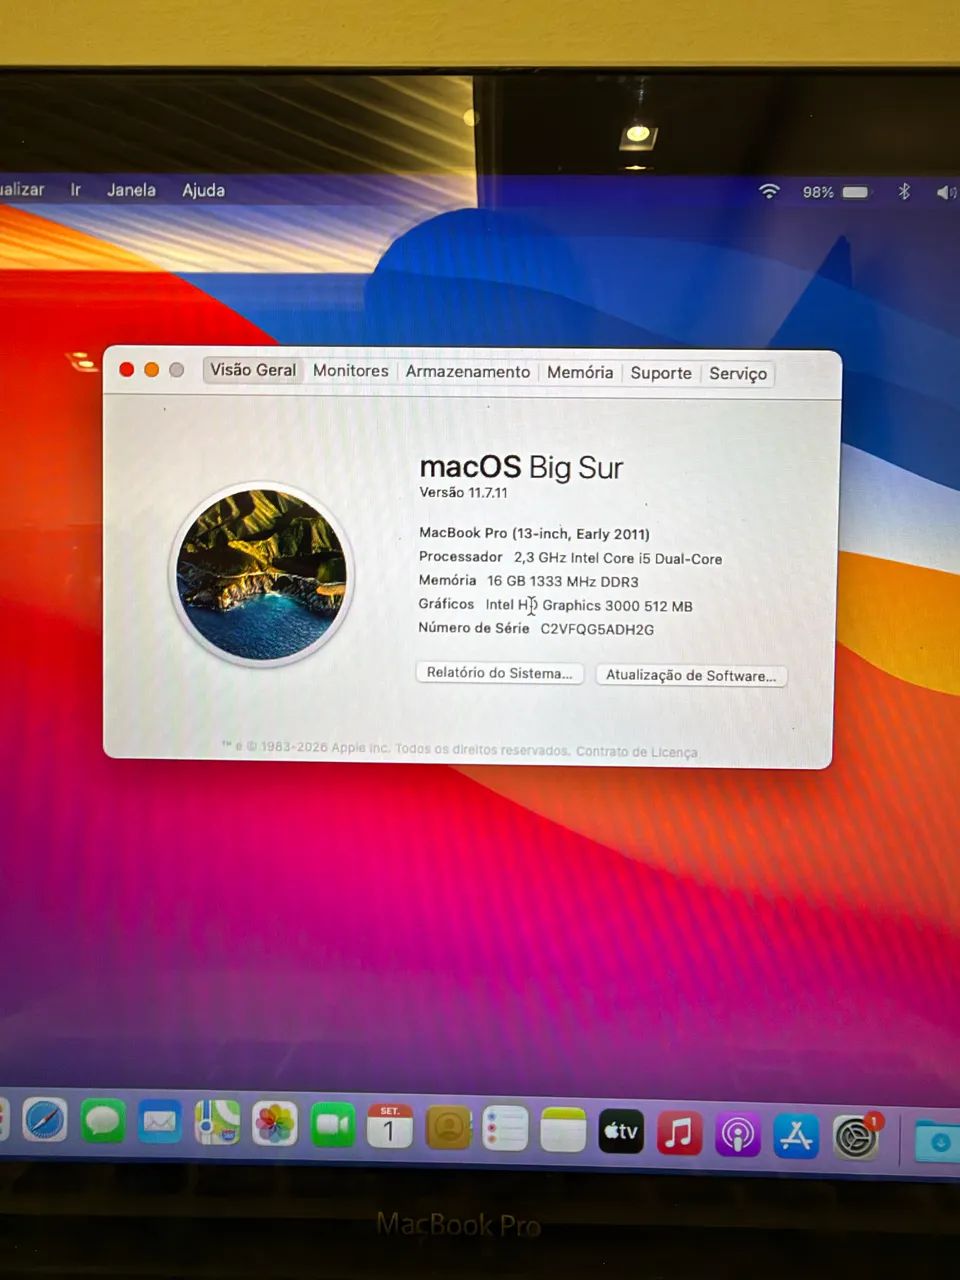Viewport: 960px width, 1280px height.
Task: Open the Downloads folder in the Dock
Action: point(938,1142)
